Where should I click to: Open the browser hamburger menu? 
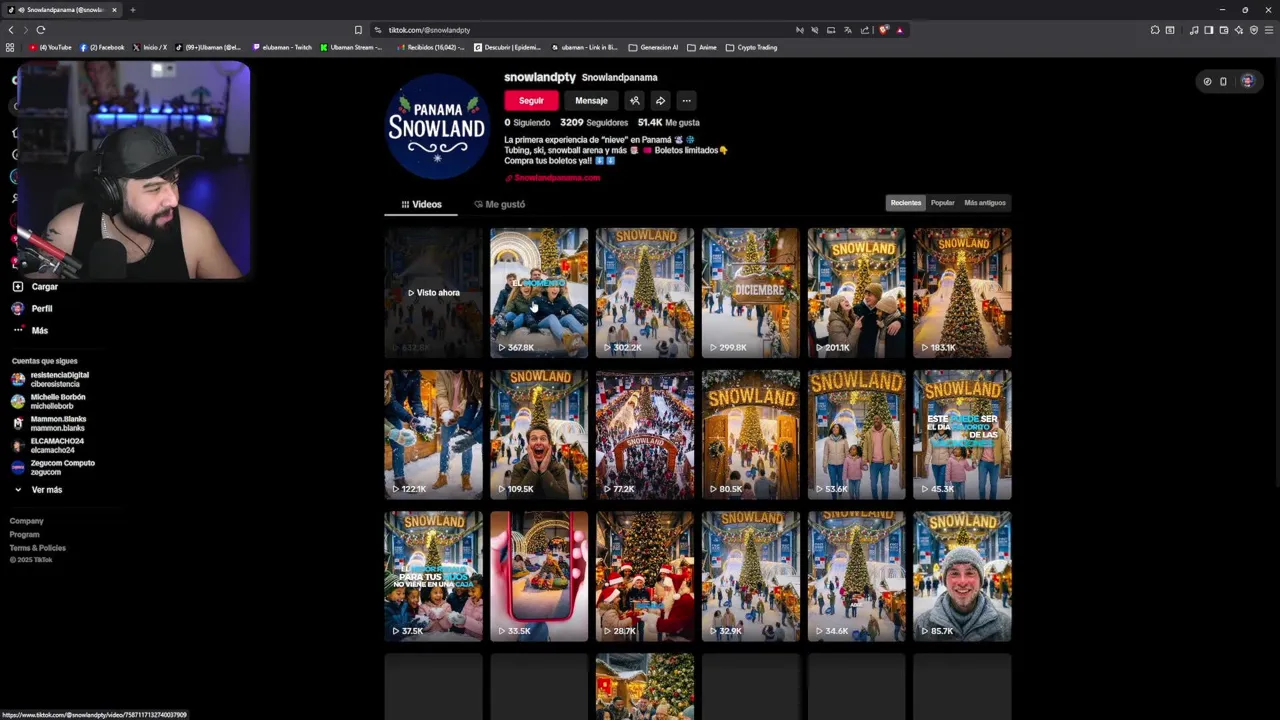pyautogui.click(x=1269, y=30)
